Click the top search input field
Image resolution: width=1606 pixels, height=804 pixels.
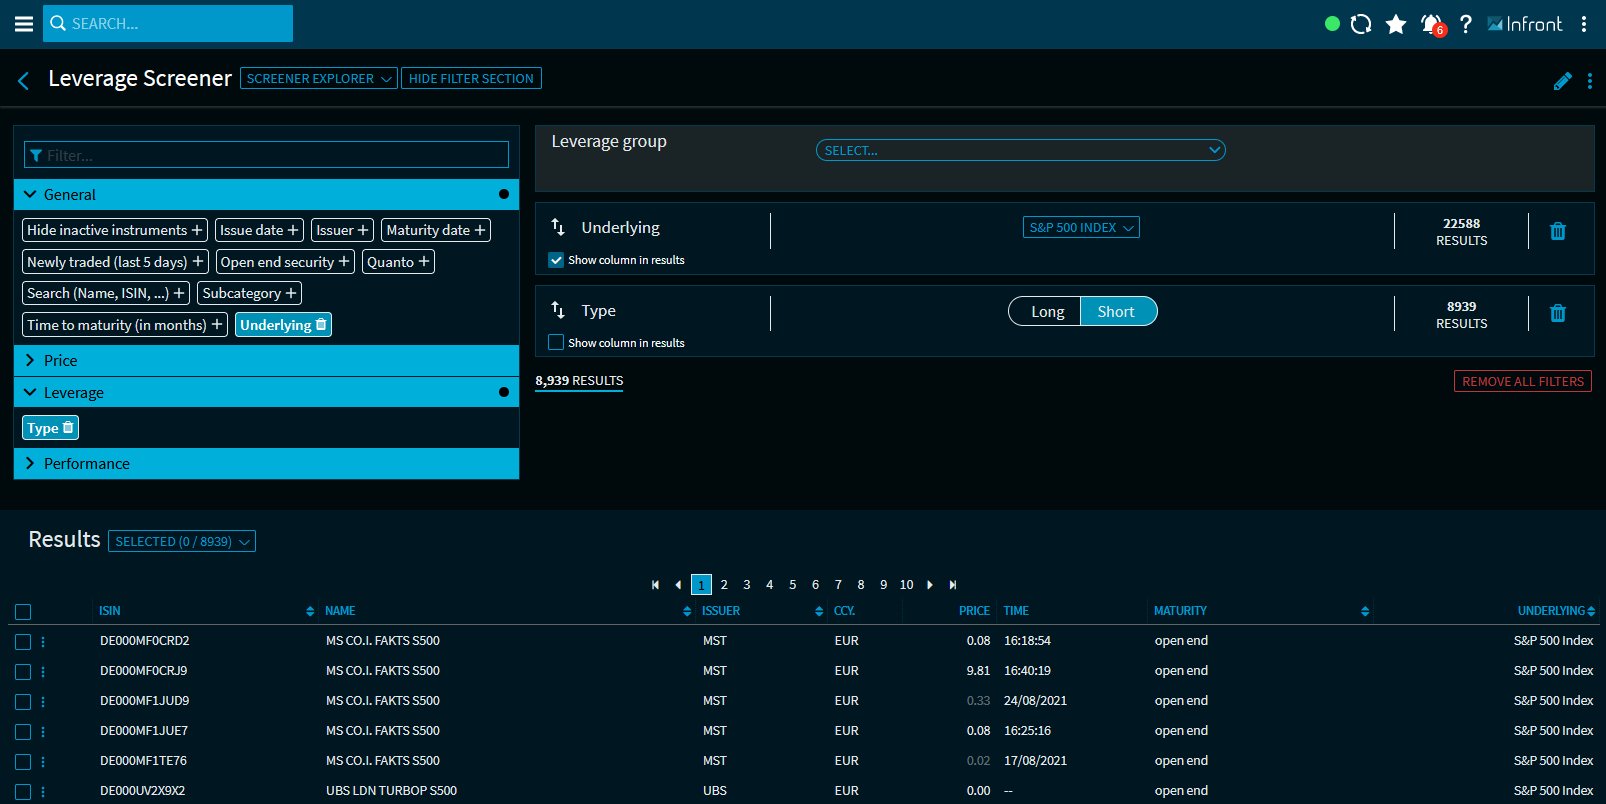[168, 23]
